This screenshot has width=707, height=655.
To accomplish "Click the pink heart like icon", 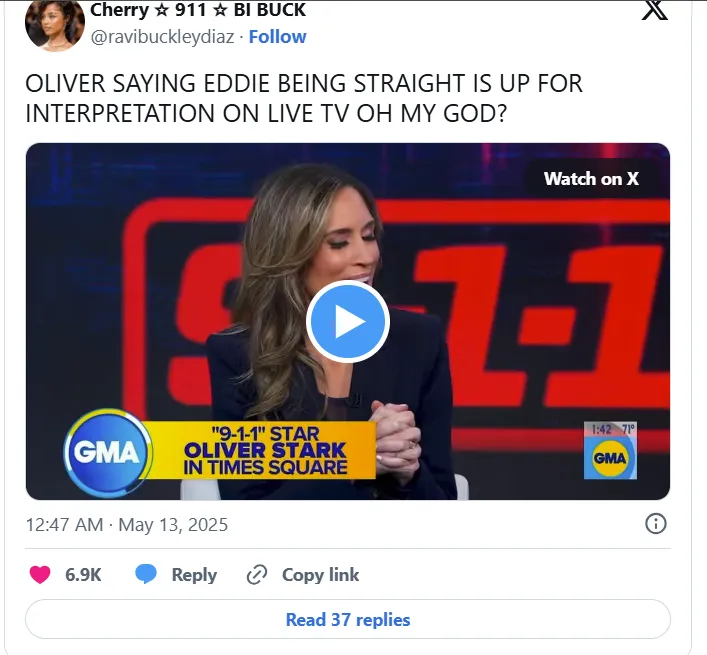I will (x=40, y=575).
